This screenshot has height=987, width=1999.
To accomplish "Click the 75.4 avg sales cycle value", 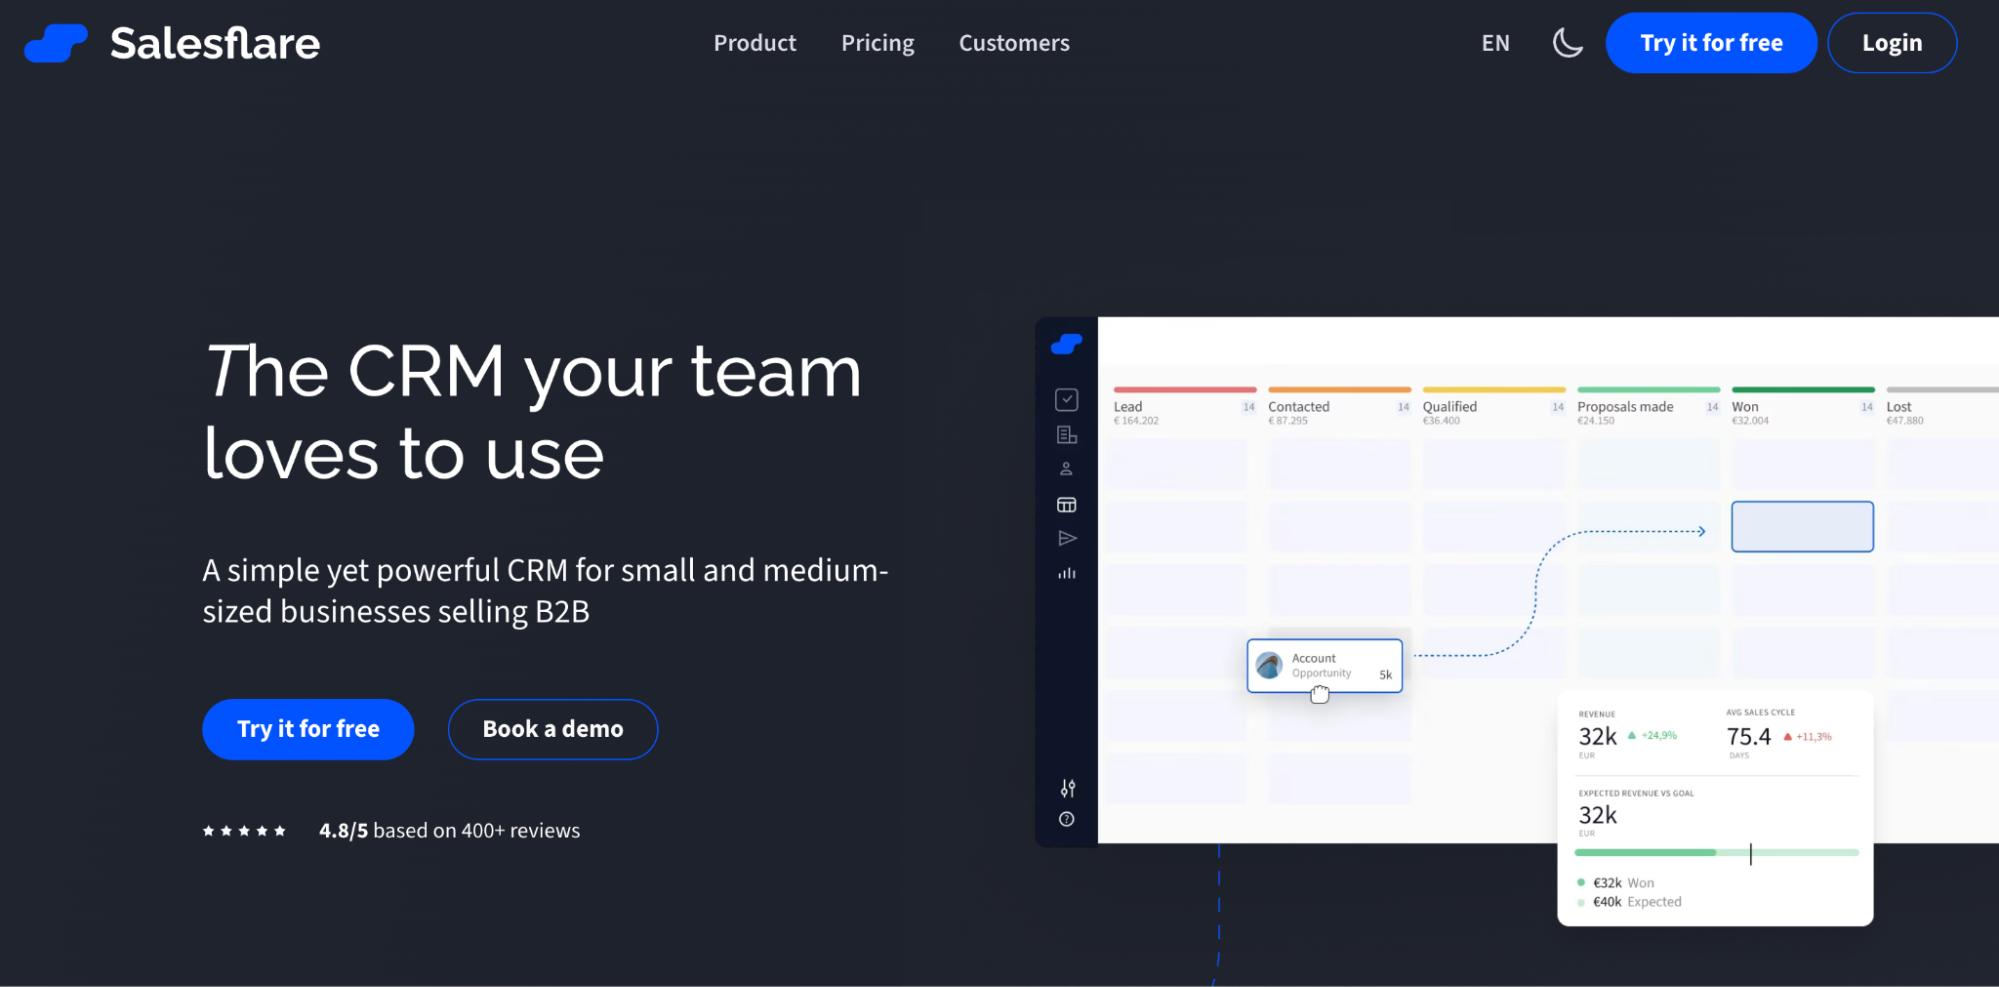I will click(x=1748, y=737).
